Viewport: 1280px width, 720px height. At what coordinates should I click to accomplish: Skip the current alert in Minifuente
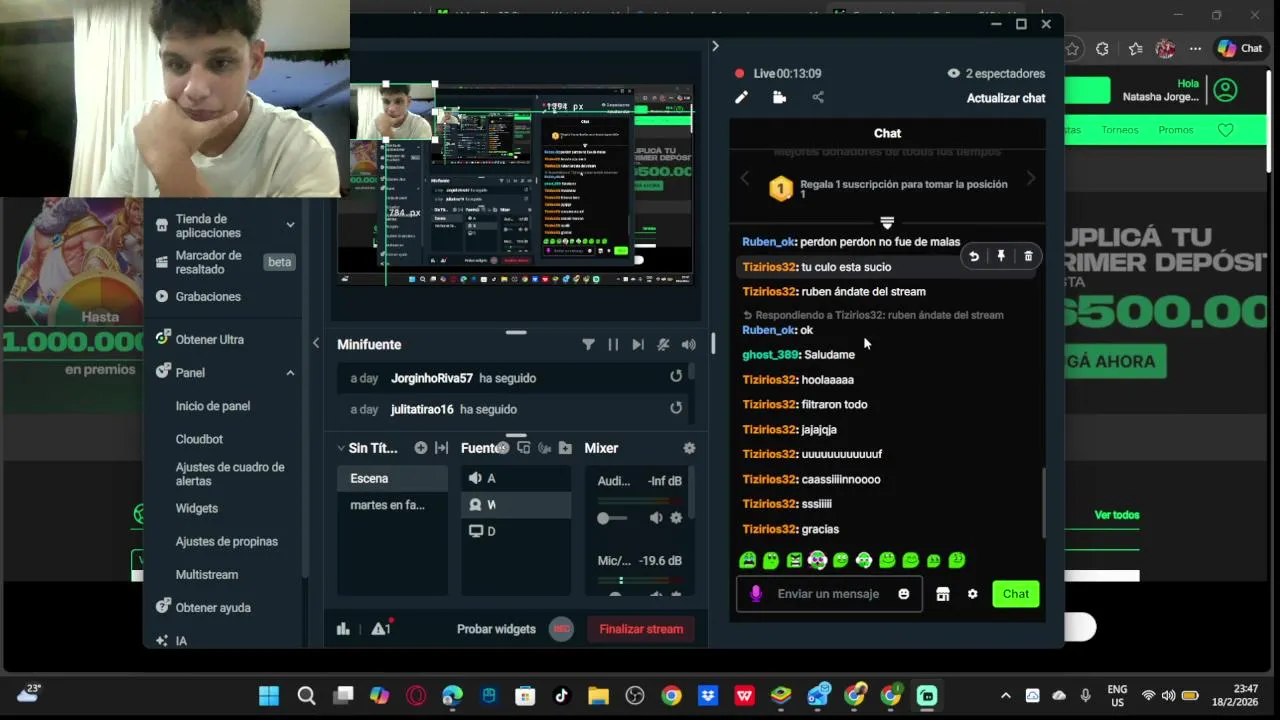pos(638,344)
